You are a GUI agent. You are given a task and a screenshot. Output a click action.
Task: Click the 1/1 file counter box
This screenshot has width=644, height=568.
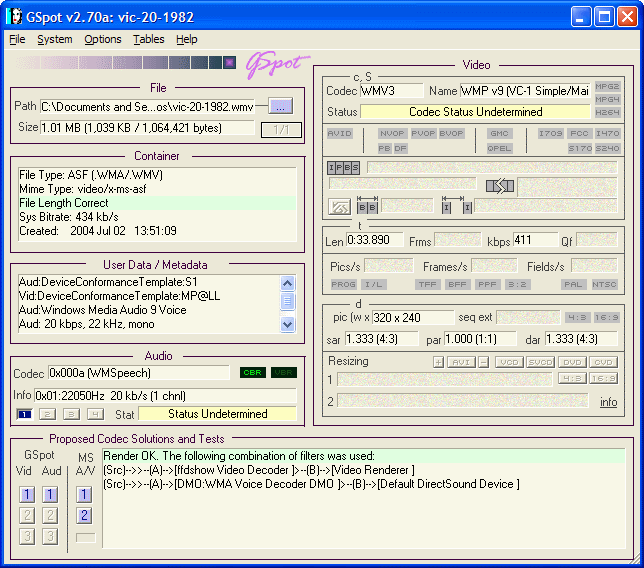(x=280, y=129)
